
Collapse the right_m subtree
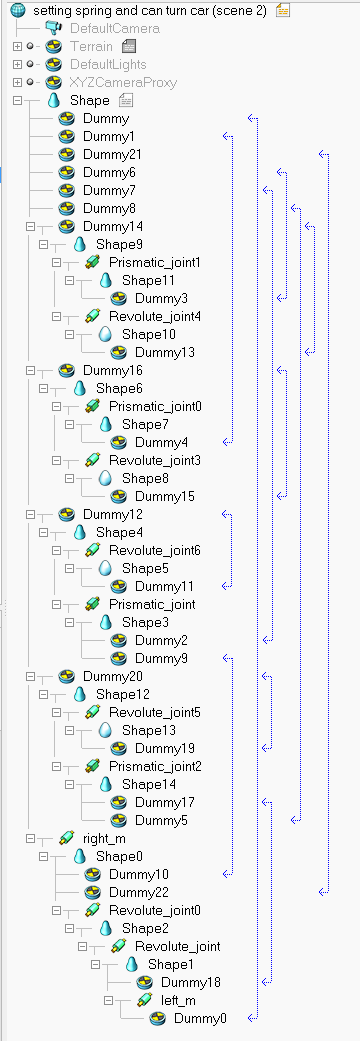click(x=30, y=839)
